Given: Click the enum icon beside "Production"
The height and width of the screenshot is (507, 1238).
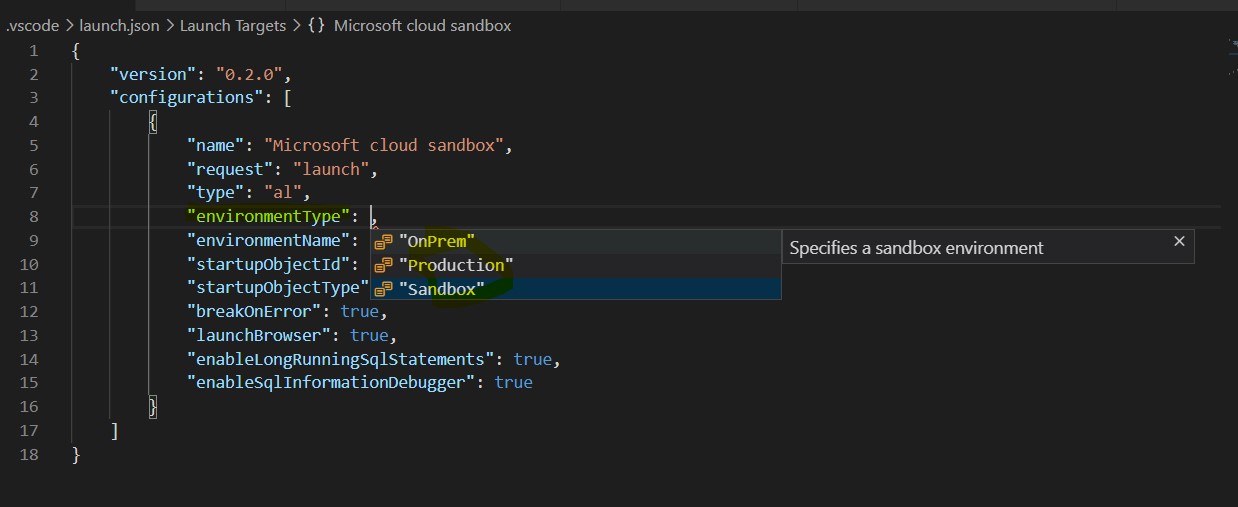Looking at the screenshot, I should coord(383,265).
